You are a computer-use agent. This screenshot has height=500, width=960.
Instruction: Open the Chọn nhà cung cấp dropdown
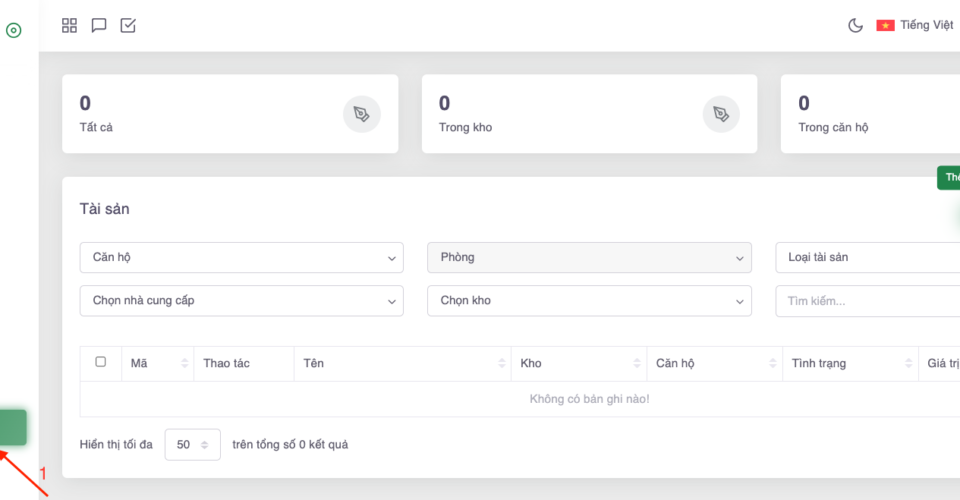tap(241, 300)
